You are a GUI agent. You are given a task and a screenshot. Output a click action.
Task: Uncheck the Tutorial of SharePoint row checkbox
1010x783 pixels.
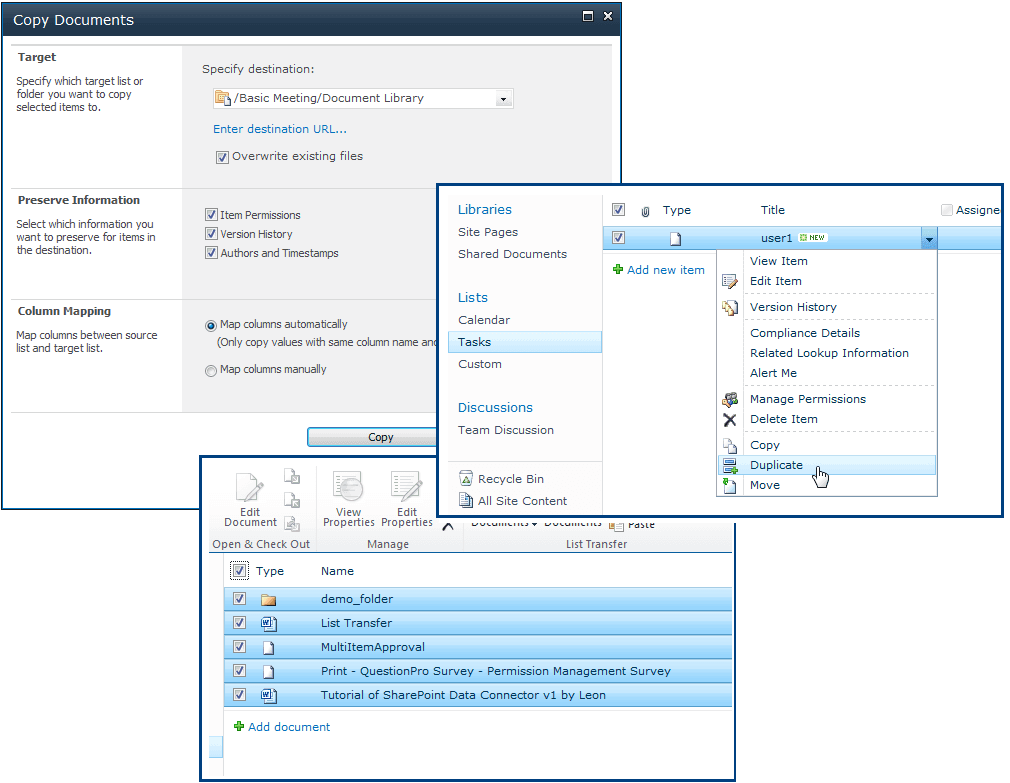click(239, 695)
